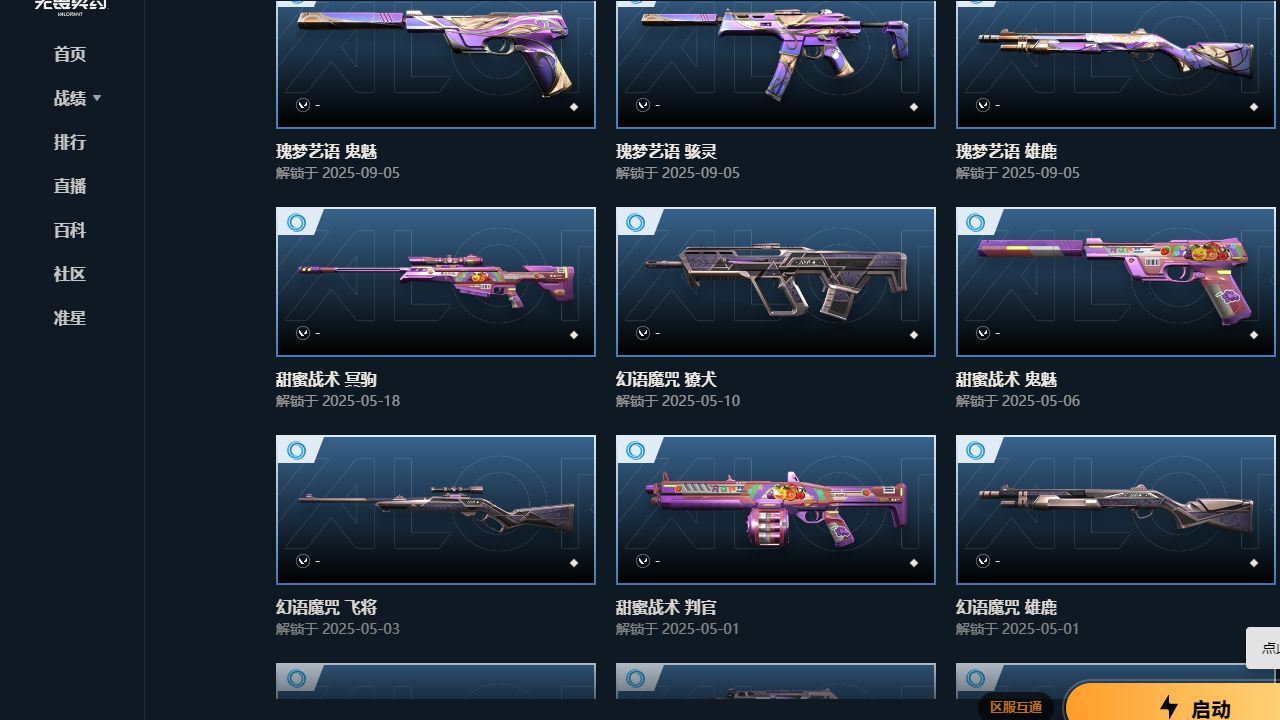Select 准星 crosshair menu item

(70, 318)
